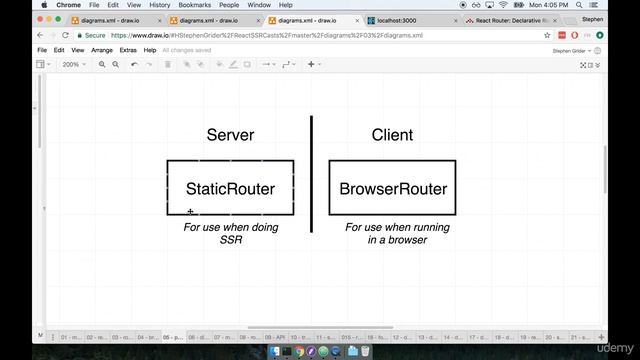Click the browser back arrow

40,36
